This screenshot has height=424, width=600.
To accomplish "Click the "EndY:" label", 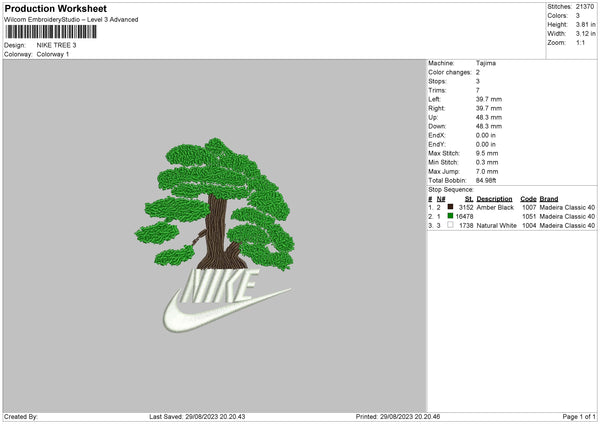I will click(437, 145).
